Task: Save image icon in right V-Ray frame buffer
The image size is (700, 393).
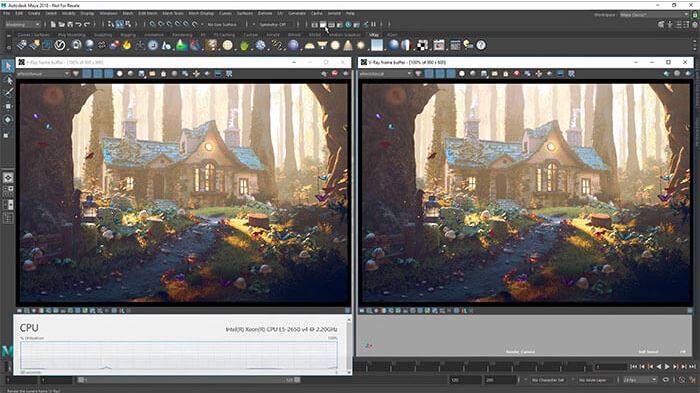Action: [484, 74]
